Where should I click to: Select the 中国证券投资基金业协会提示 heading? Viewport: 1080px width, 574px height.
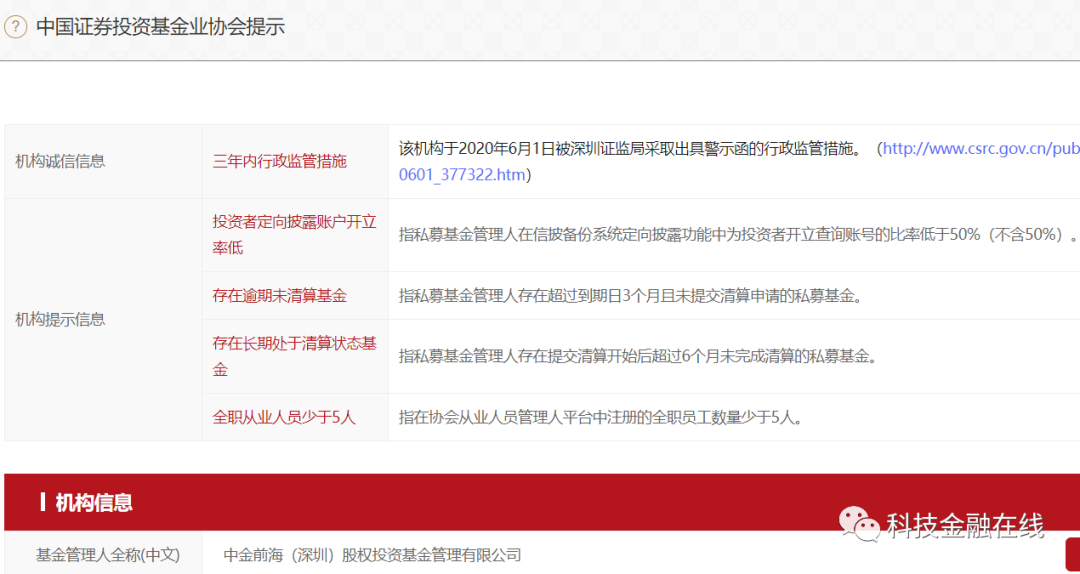click(x=160, y=27)
